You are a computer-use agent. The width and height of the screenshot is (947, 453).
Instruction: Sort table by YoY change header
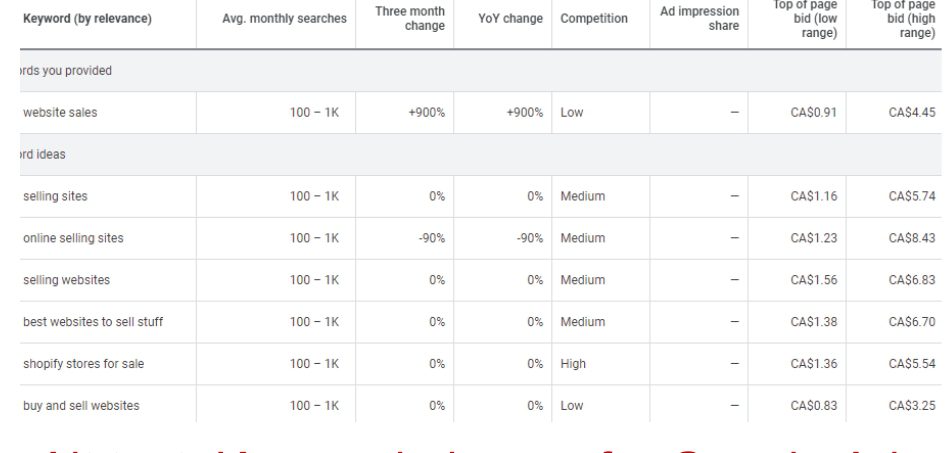[x=512, y=19]
